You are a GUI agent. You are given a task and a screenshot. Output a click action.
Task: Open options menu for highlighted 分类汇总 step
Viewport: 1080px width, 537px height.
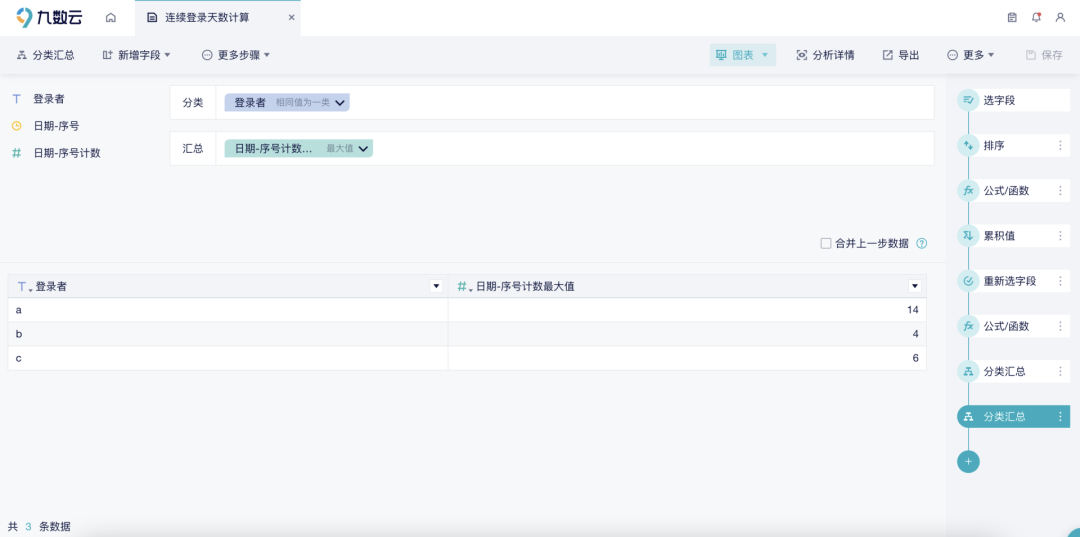(1061, 417)
